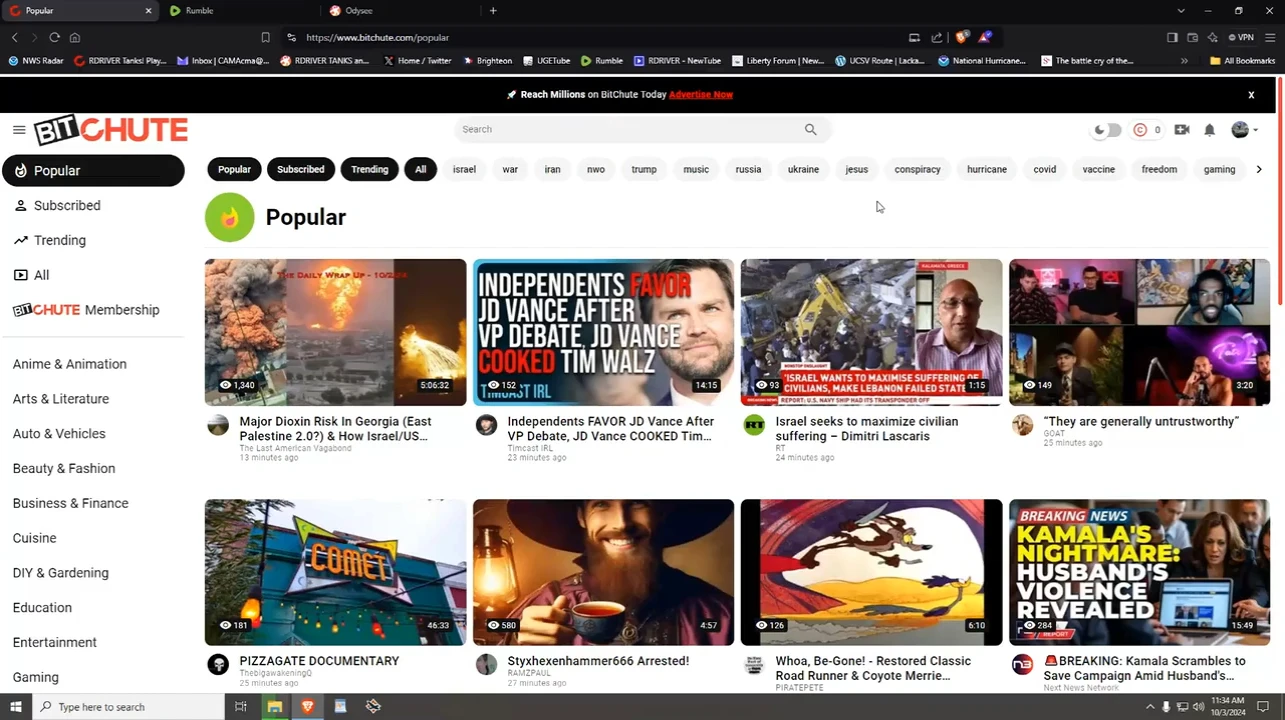
Task: Open BitChute Membership in sidebar
Action: pos(93,310)
